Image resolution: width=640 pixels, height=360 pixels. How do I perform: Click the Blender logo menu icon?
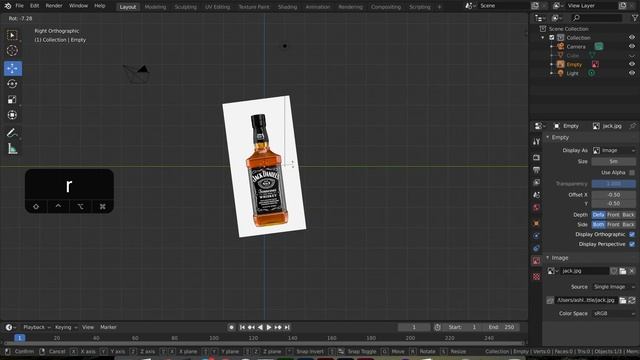(7, 6)
